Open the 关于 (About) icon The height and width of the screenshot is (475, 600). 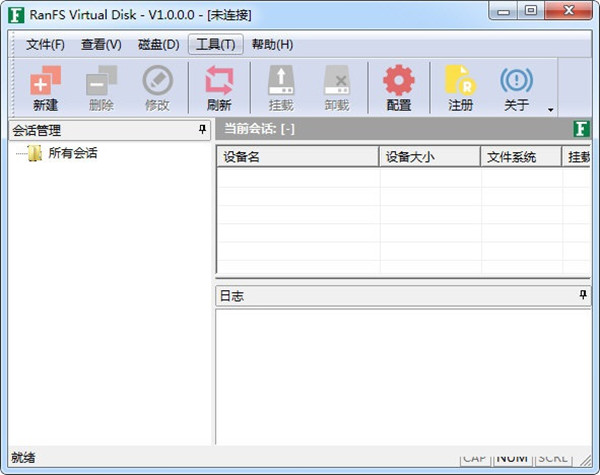click(517, 88)
